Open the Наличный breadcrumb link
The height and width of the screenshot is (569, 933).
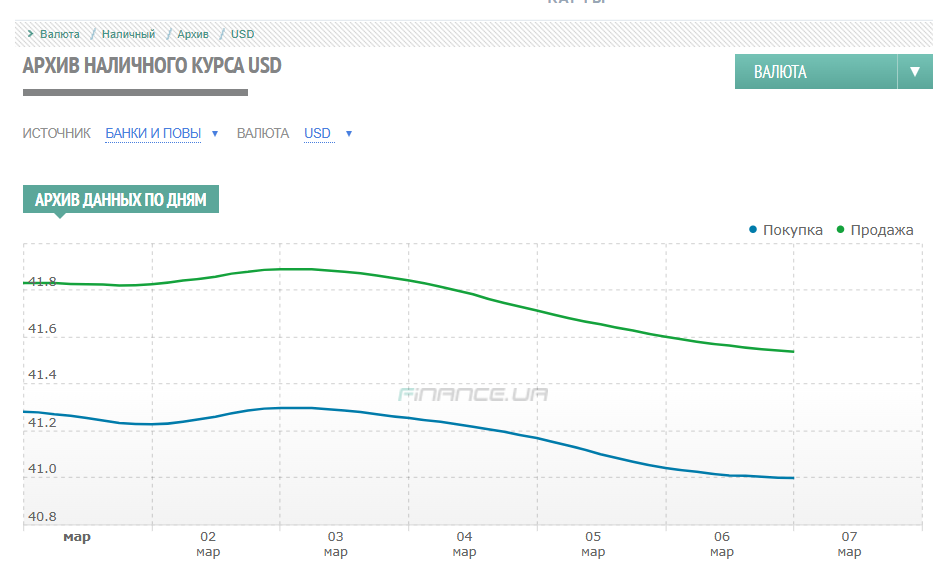[128, 34]
